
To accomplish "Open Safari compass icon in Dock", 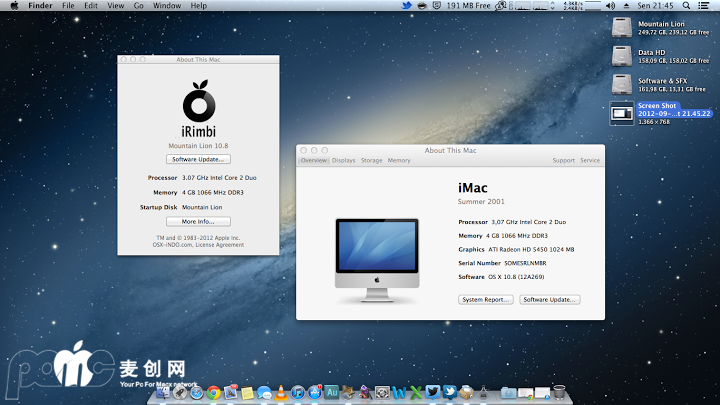I will point(197,393).
